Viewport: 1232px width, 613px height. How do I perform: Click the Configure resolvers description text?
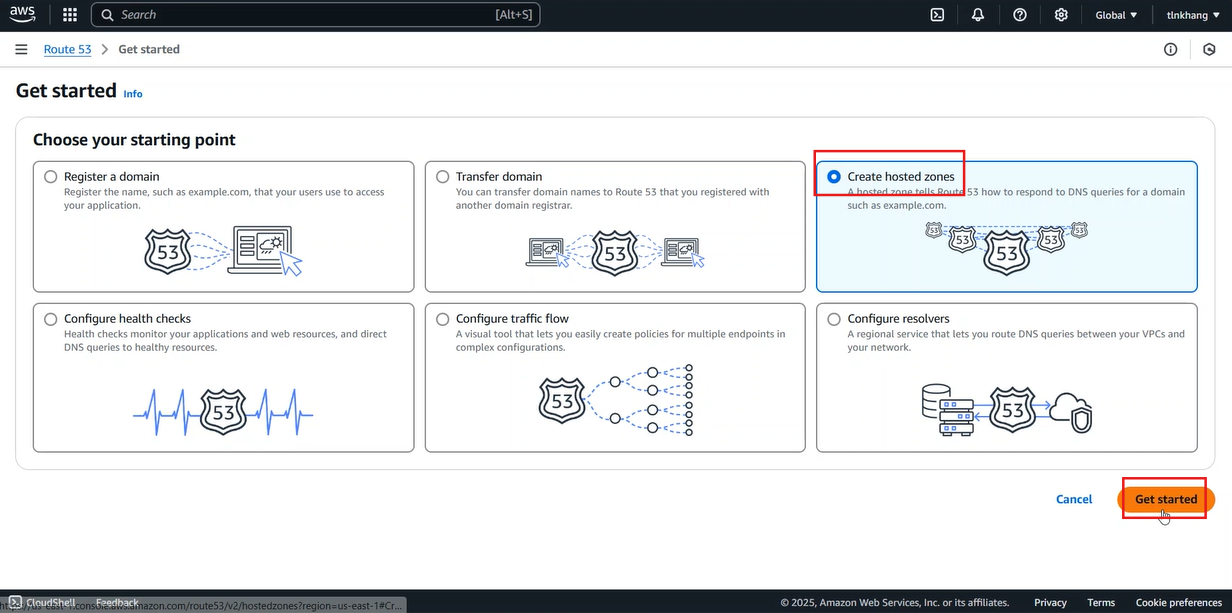point(1016,341)
